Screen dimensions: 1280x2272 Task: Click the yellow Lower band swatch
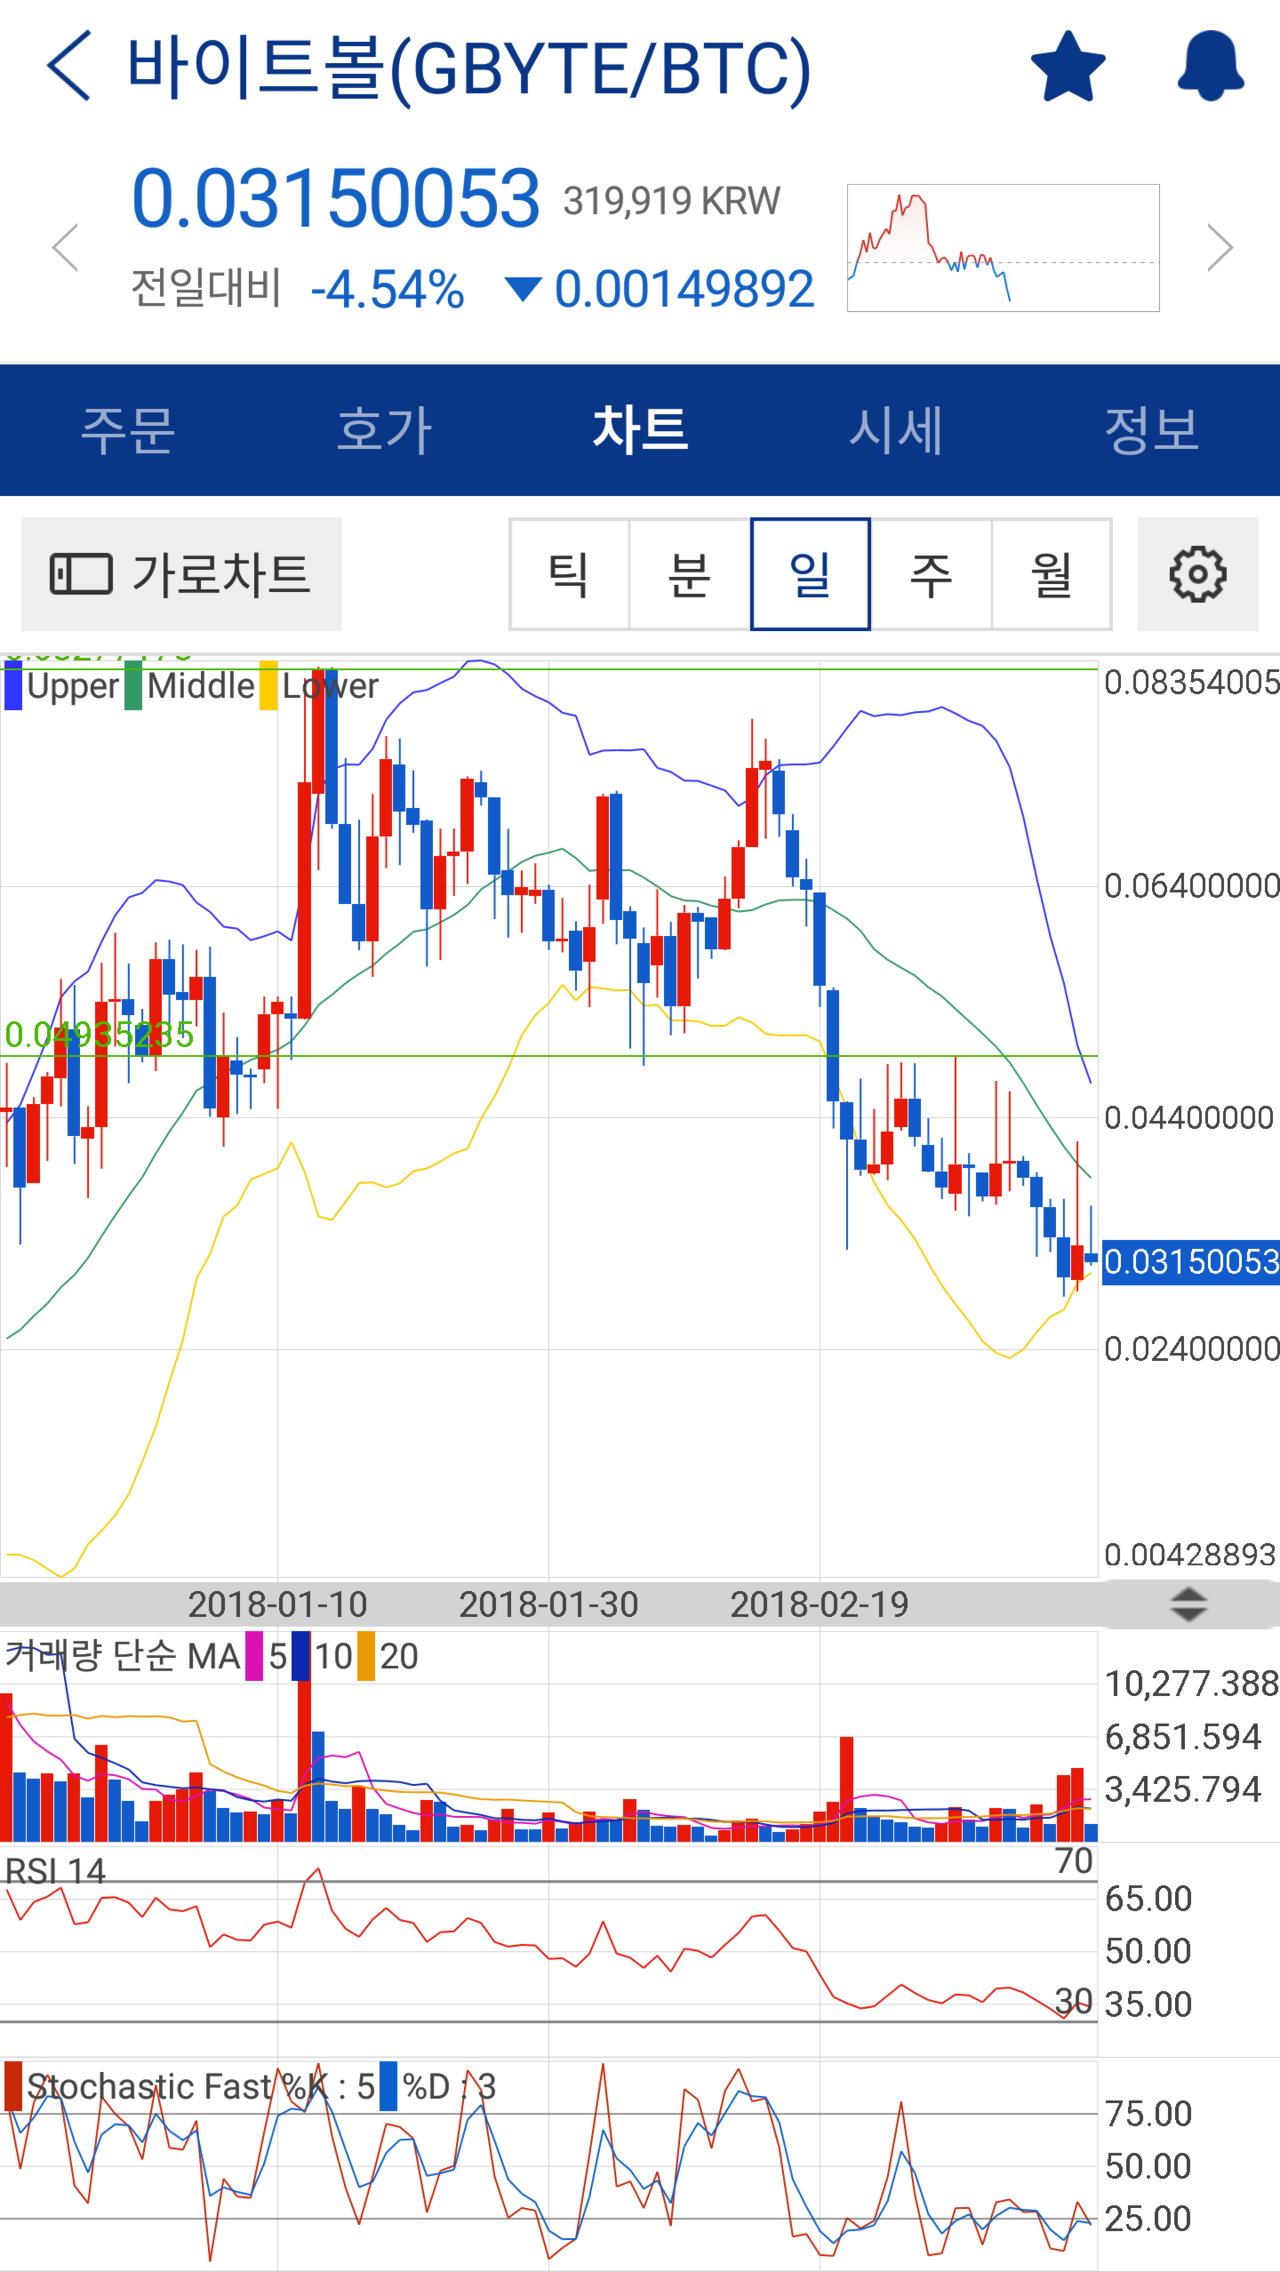268,687
